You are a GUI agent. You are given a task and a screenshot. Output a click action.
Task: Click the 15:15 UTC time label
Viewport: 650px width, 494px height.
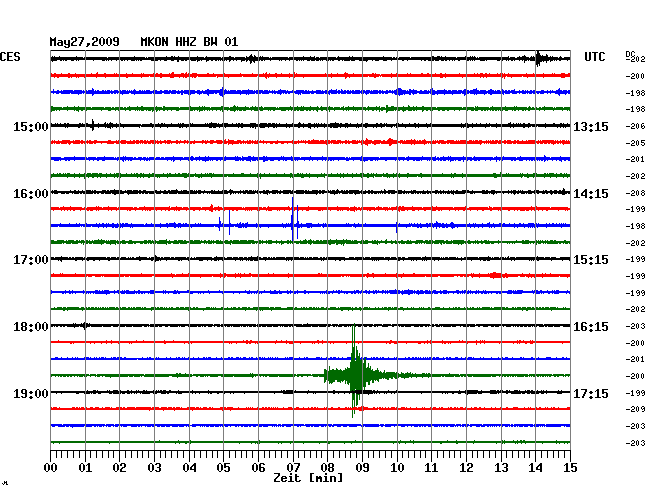591,260
